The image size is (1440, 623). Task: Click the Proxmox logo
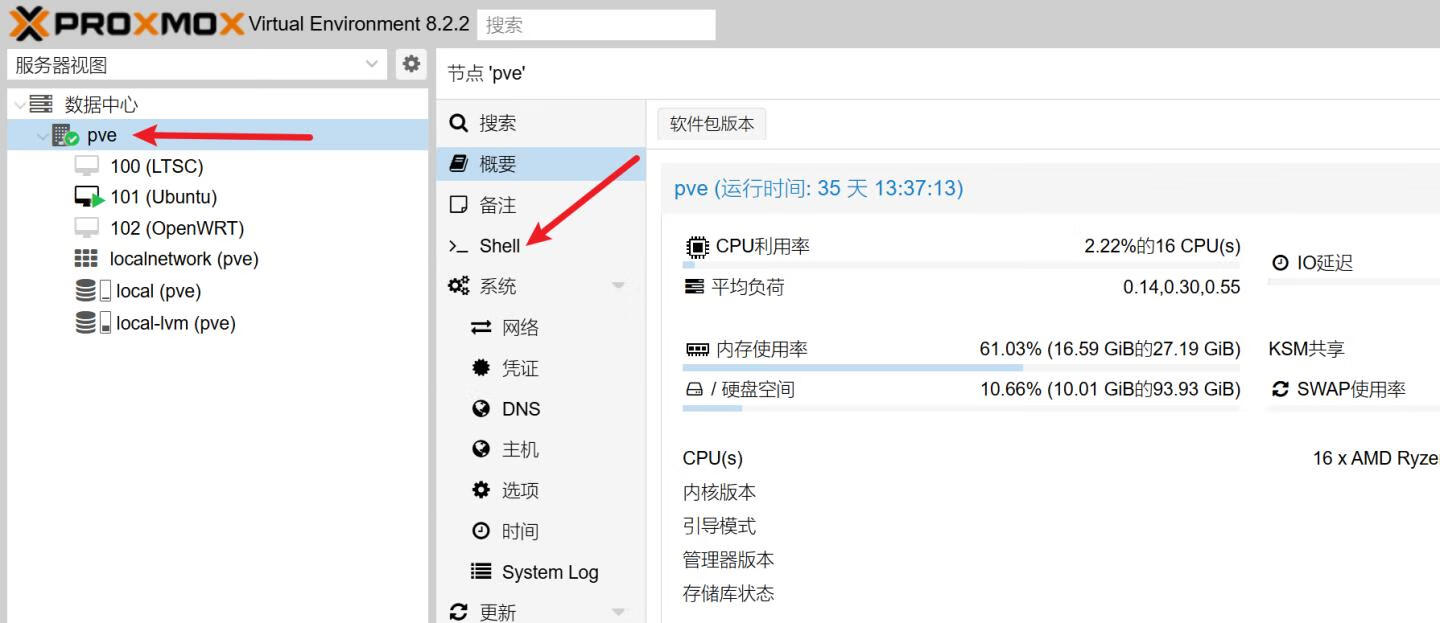[x=126, y=23]
